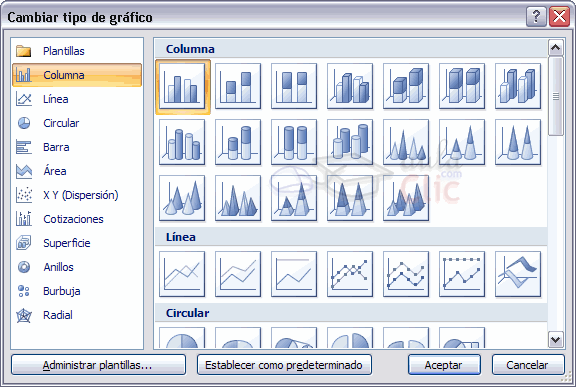
Task: Select the clustered column chart thumbnail
Action: click(182, 87)
